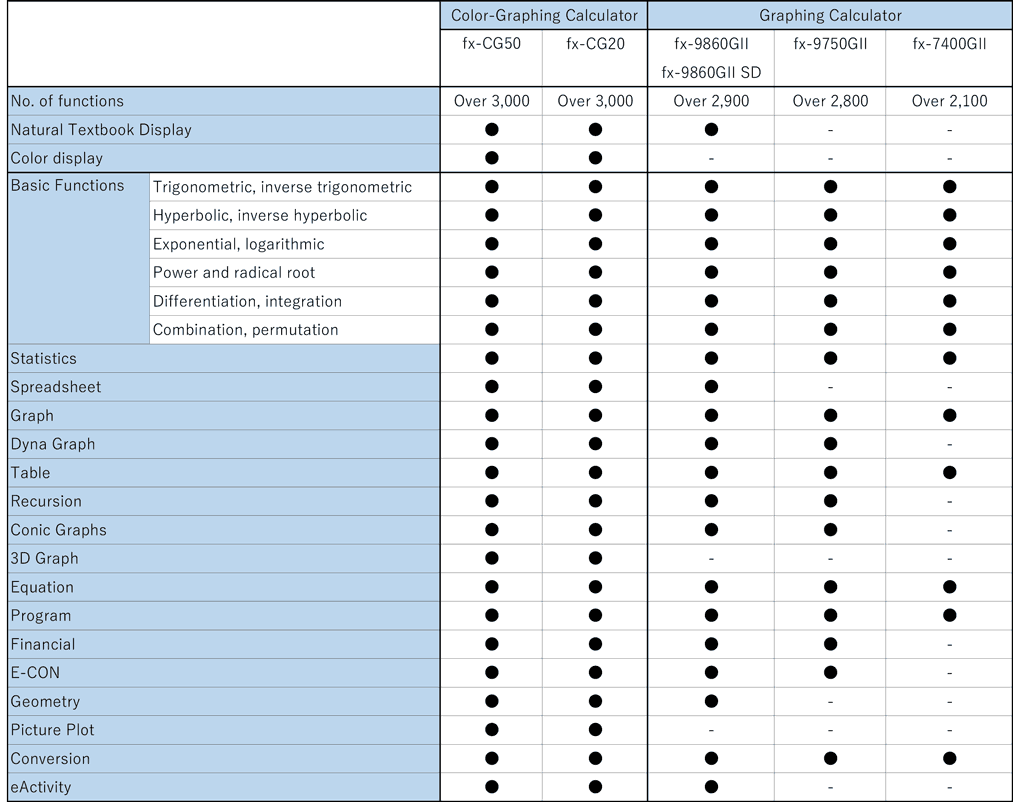Click the Graphing Calculator header
Viewport: 1013px width, 802px height.
(x=830, y=16)
